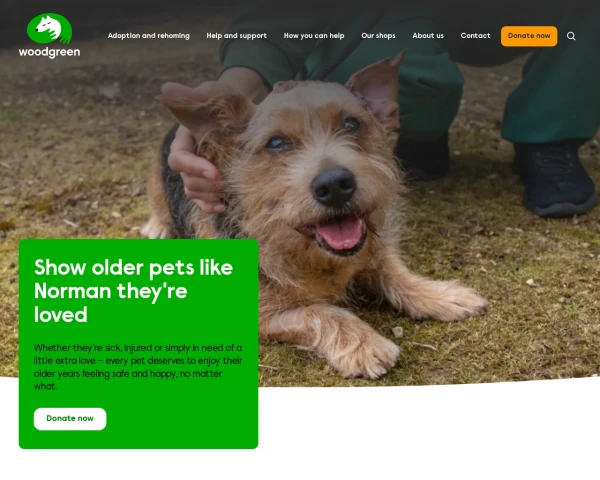This screenshot has width=600, height=480.
Task: Click the word 'loved' in the headline
Action: (60, 315)
